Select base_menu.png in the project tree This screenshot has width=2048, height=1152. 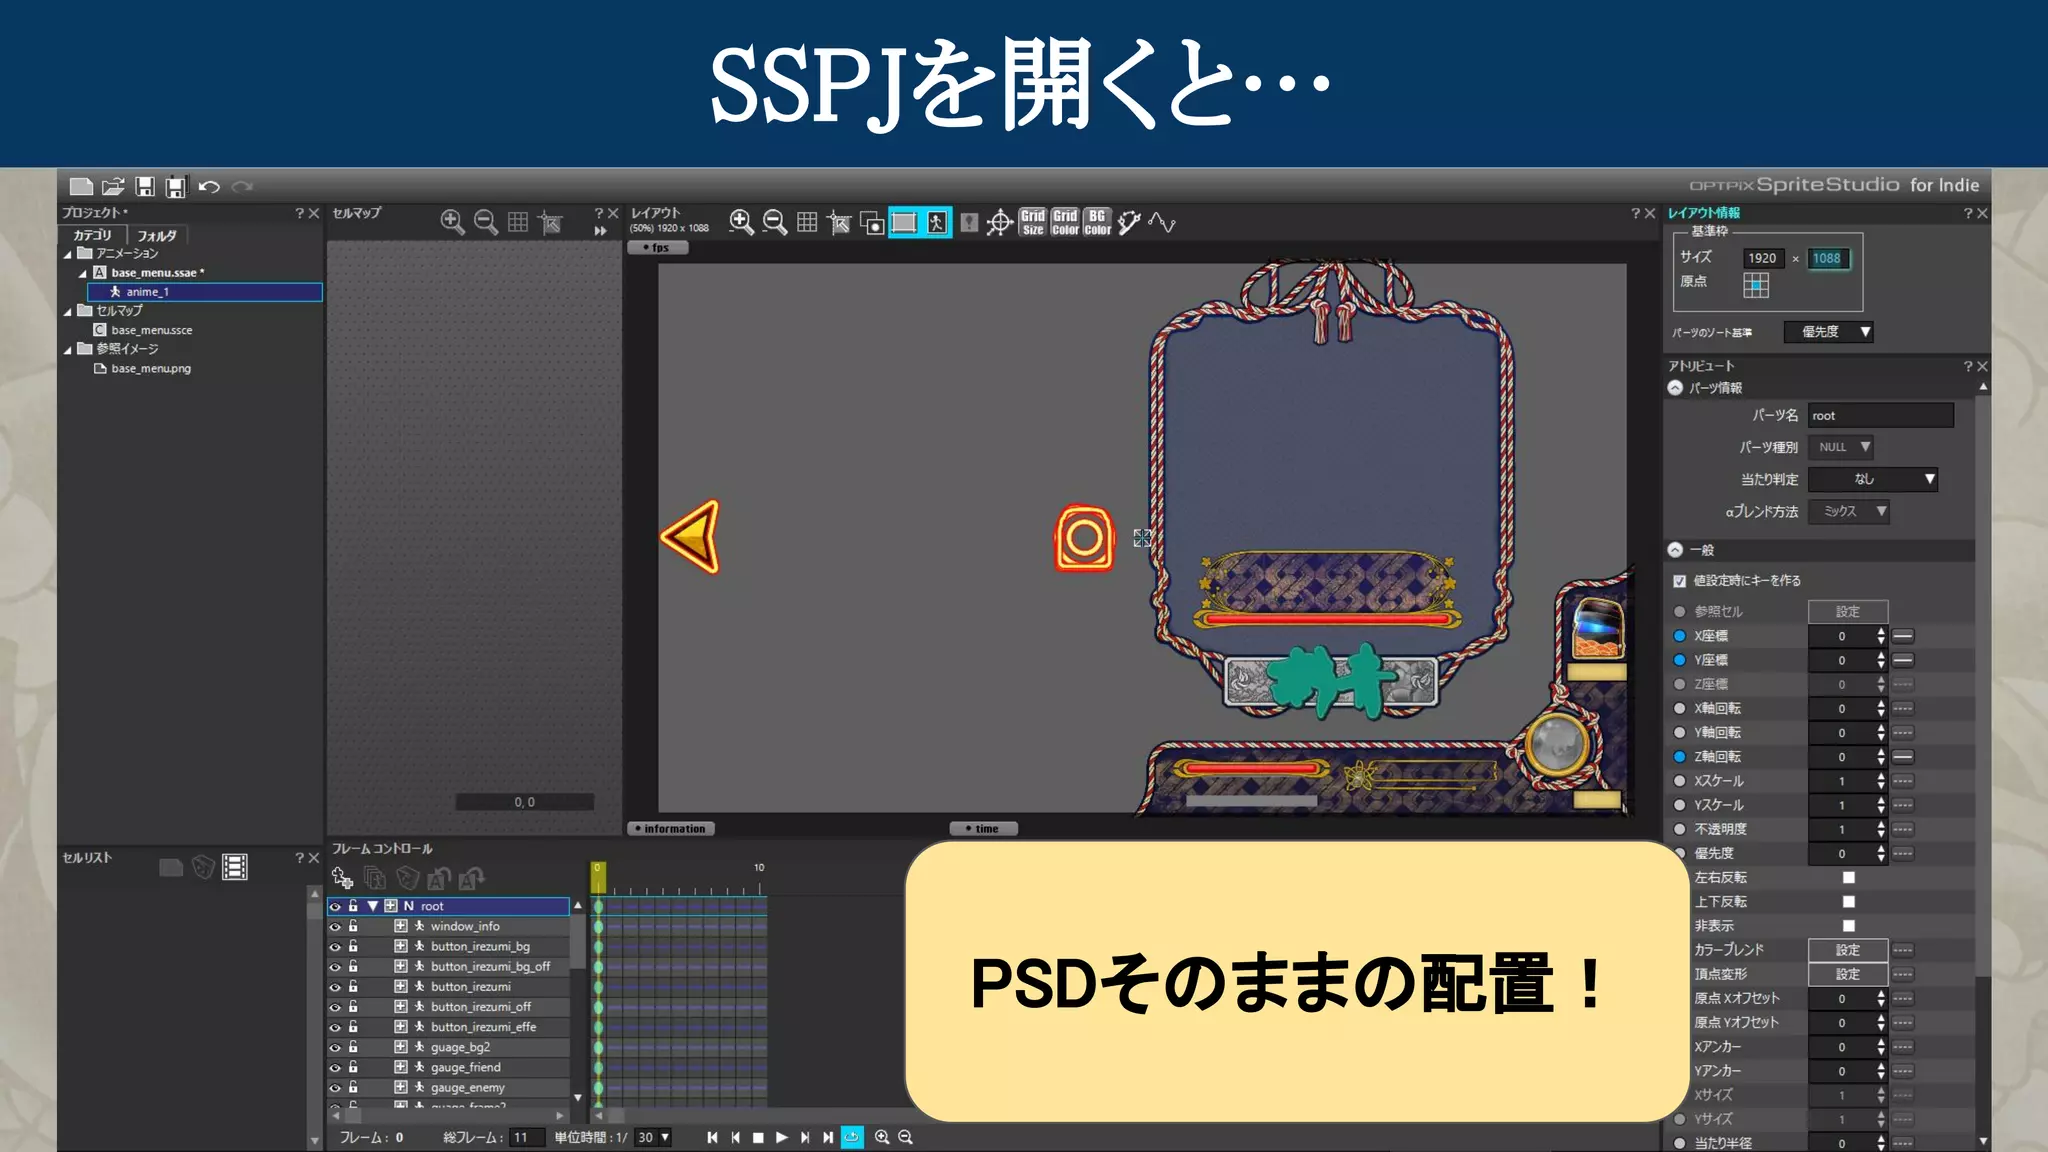151,368
